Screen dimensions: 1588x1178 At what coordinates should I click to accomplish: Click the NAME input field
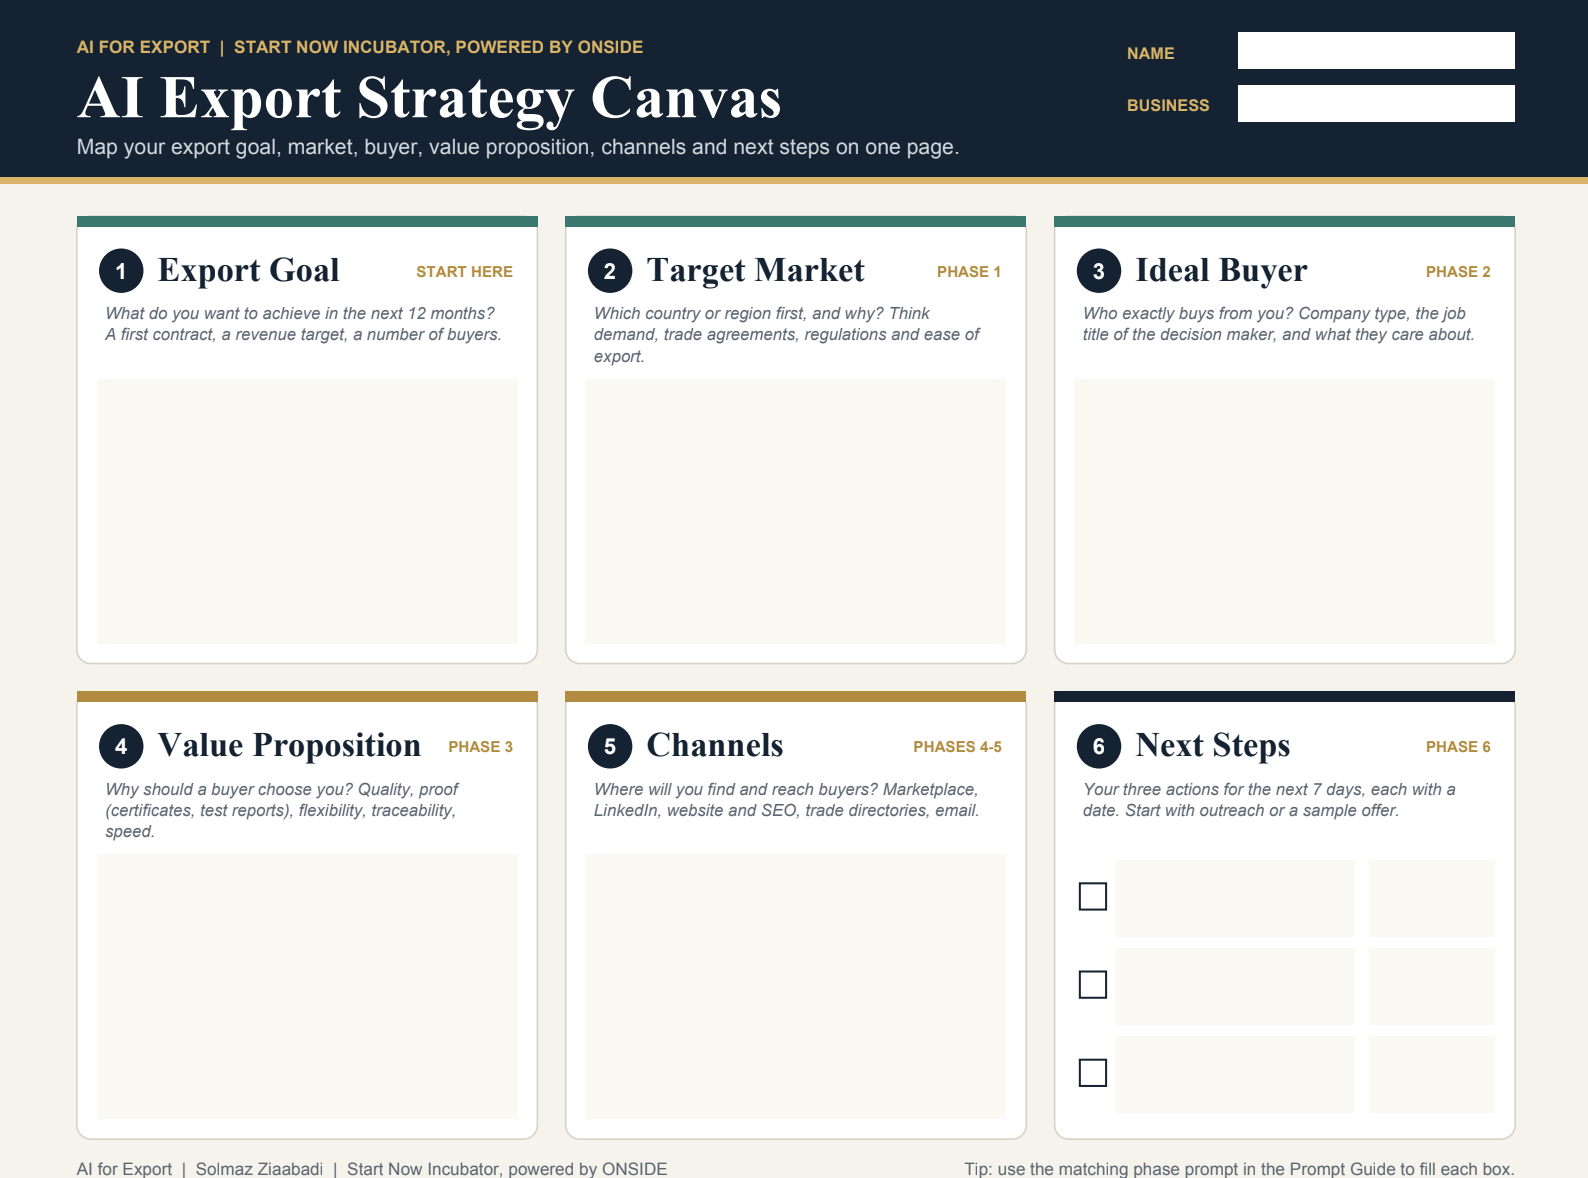coord(1376,51)
